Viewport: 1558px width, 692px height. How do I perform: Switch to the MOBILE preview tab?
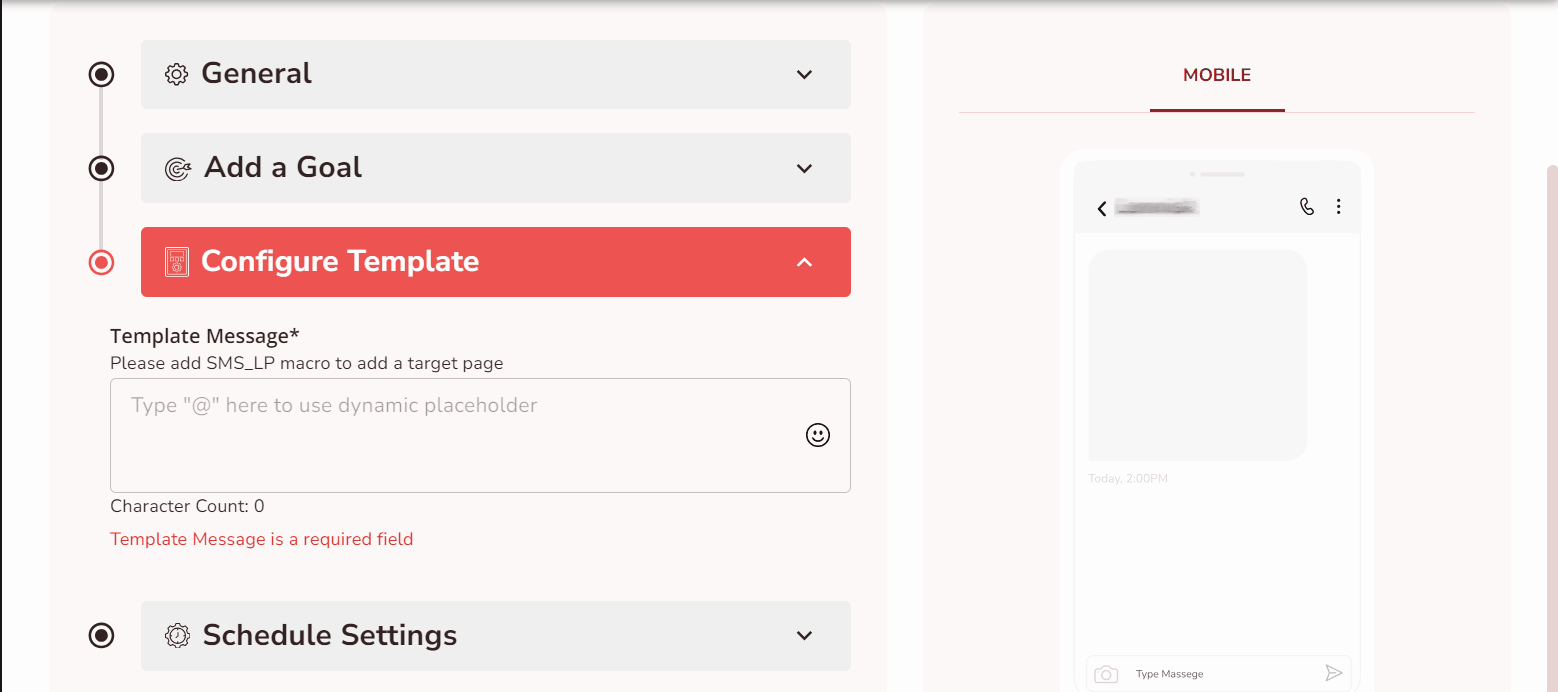click(x=1217, y=75)
